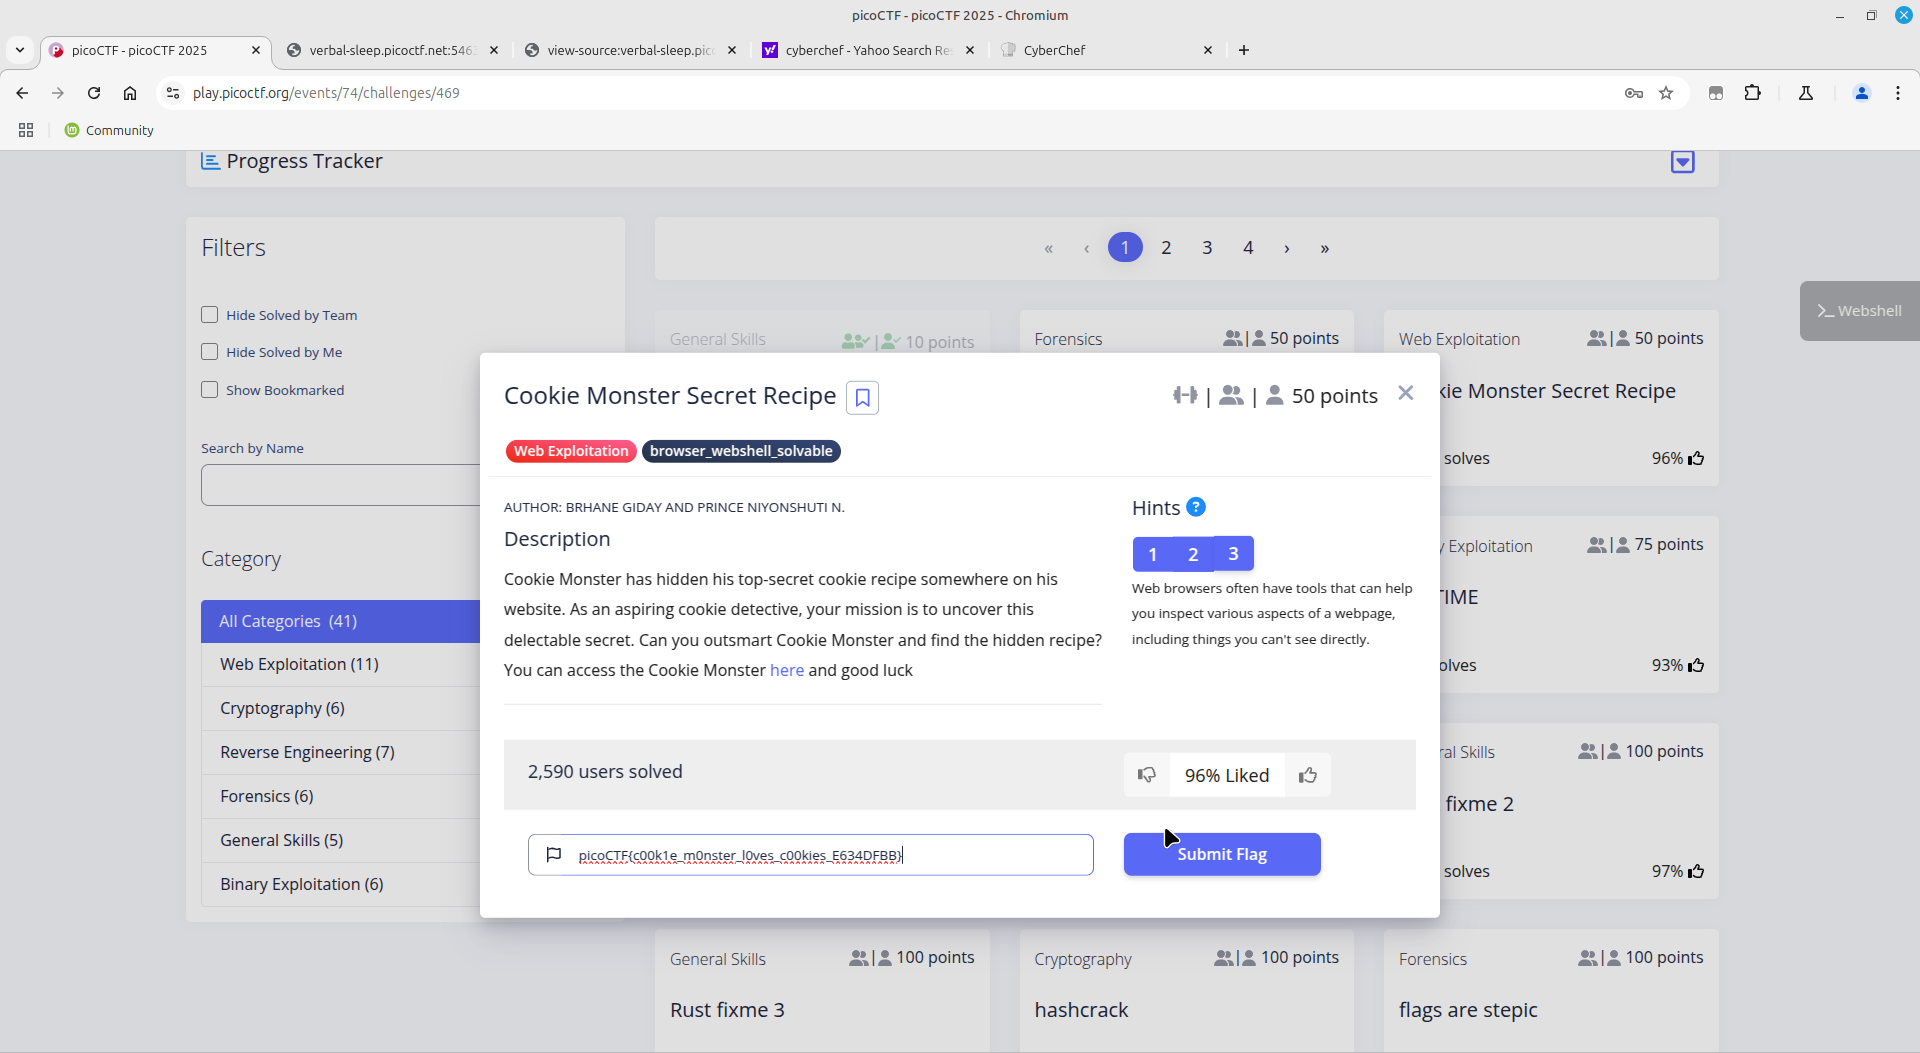This screenshot has width=1920, height=1053.
Task: Toggle Hide Solved by Me checkbox
Action: 210,352
